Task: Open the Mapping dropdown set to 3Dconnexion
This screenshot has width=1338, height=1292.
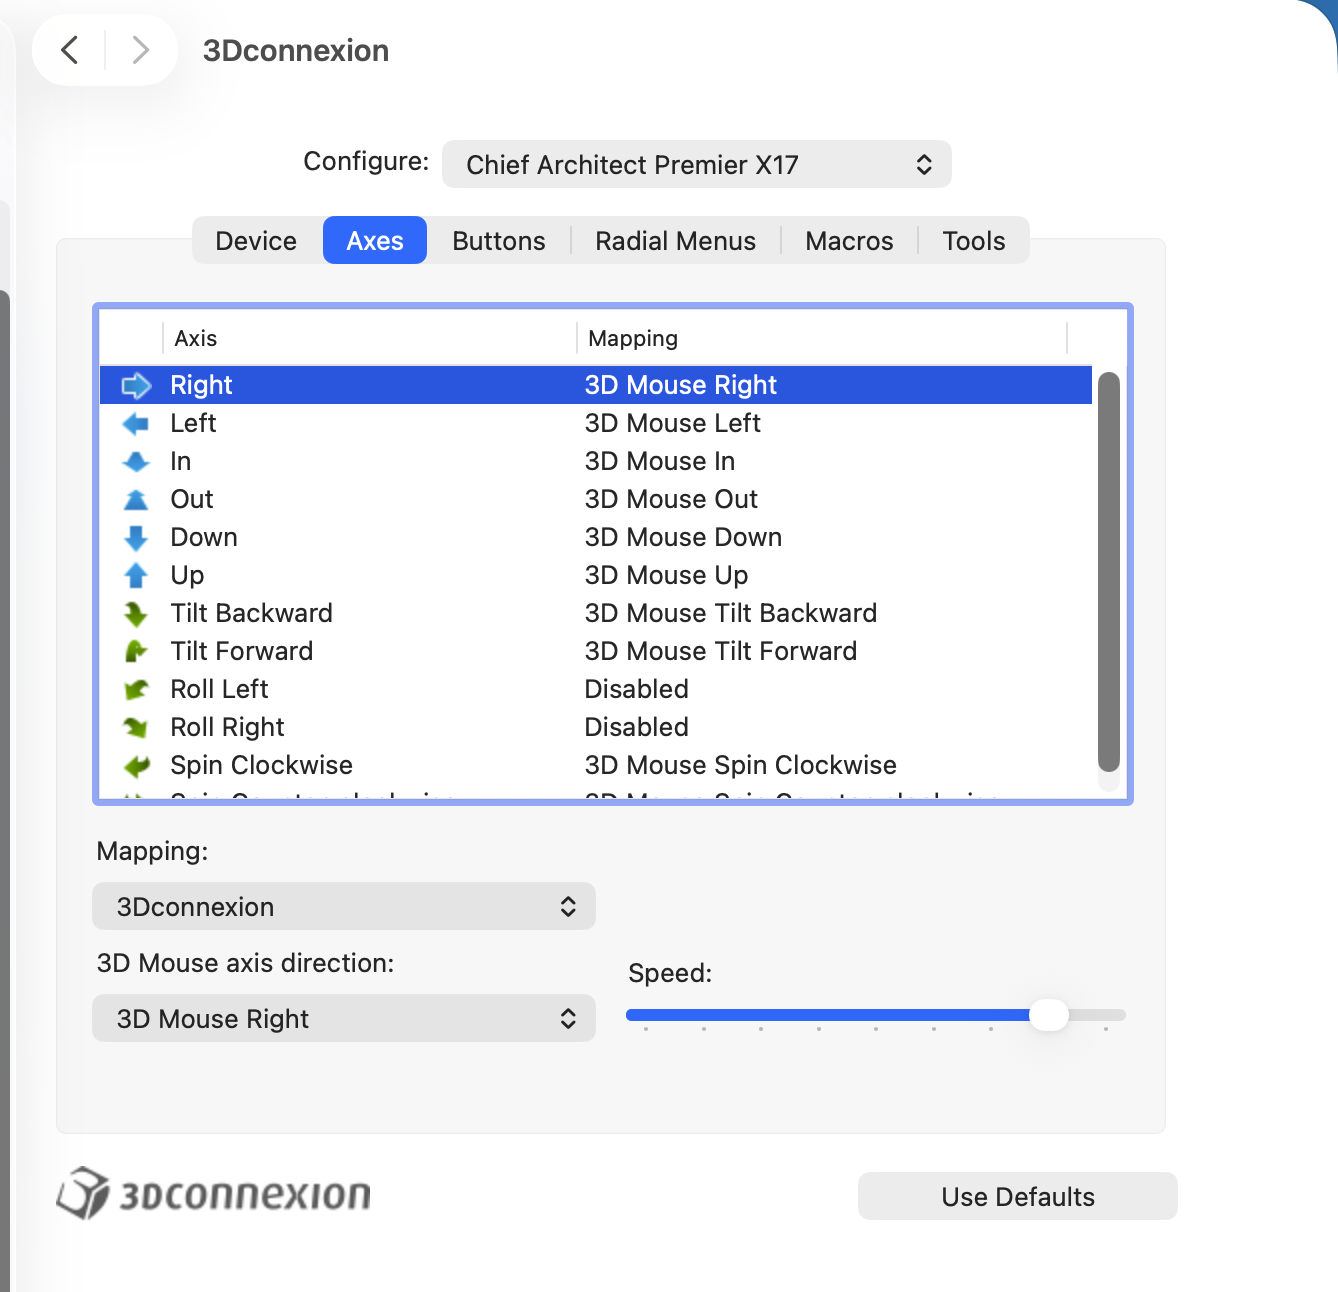Action: pyautogui.click(x=344, y=906)
